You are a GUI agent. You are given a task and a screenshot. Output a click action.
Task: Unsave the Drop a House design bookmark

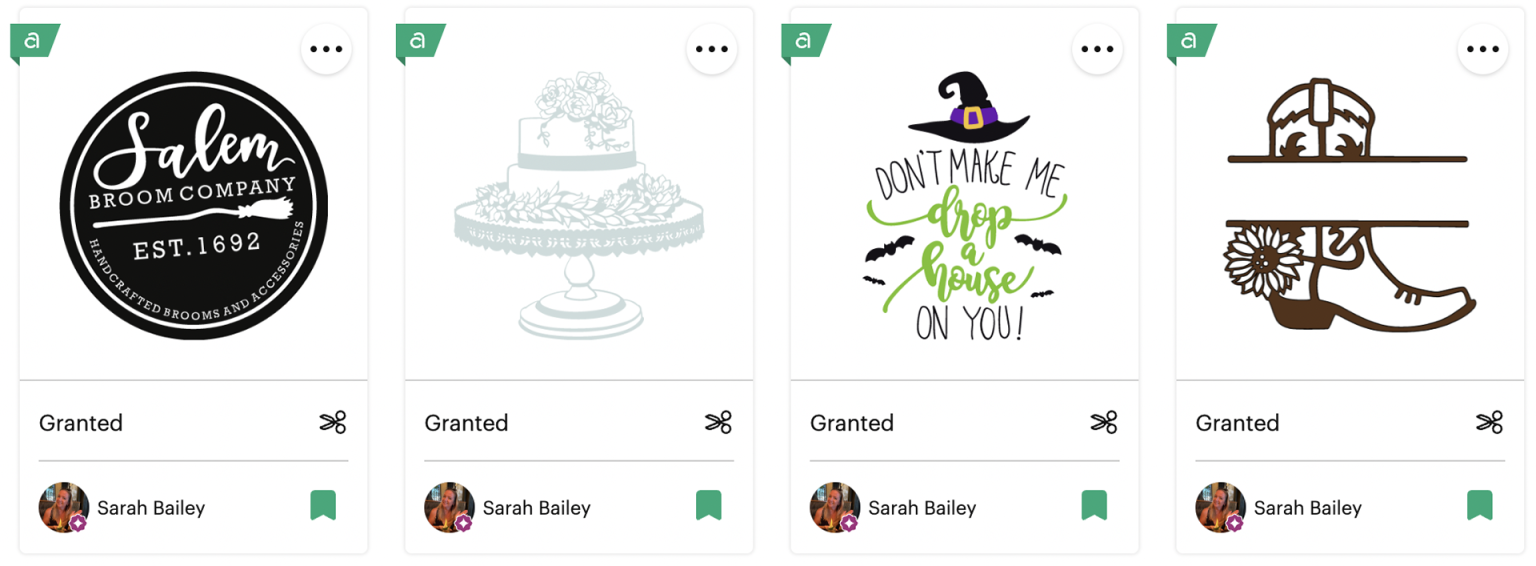(x=1094, y=505)
